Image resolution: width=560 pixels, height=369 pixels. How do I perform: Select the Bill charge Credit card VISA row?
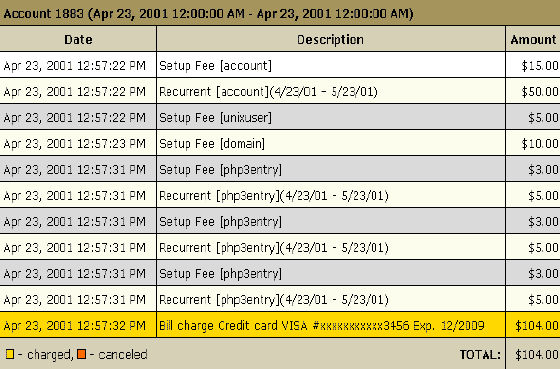(x=280, y=325)
